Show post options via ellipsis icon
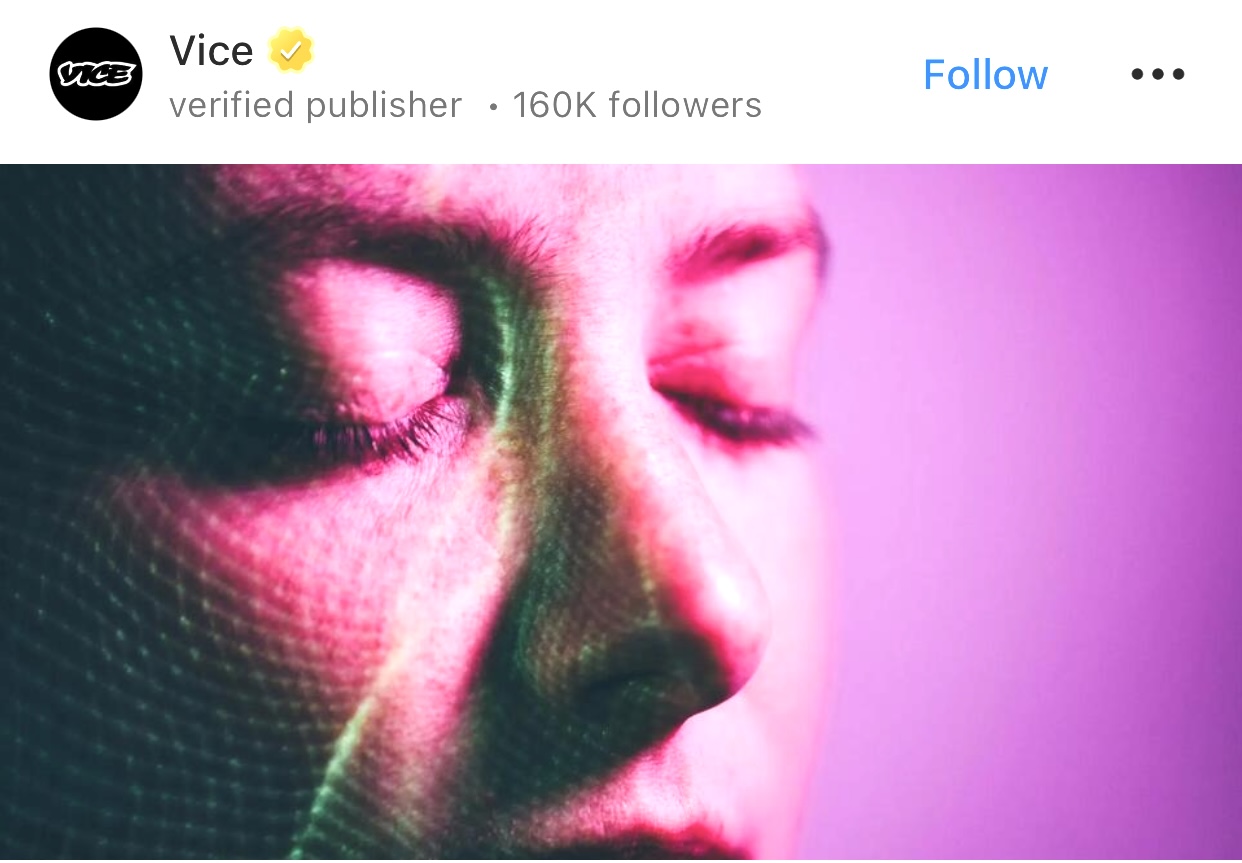The width and height of the screenshot is (1242, 863). [1158, 74]
